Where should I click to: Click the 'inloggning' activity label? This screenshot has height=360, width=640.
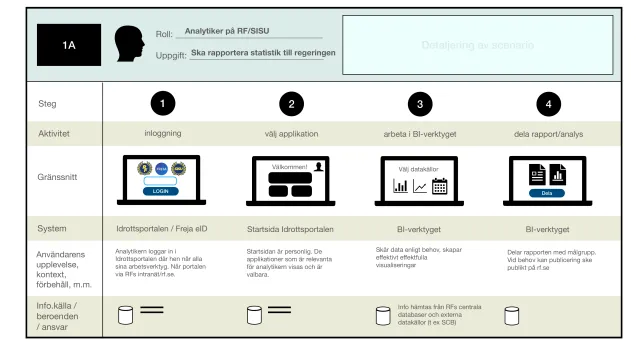tap(163, 133)
